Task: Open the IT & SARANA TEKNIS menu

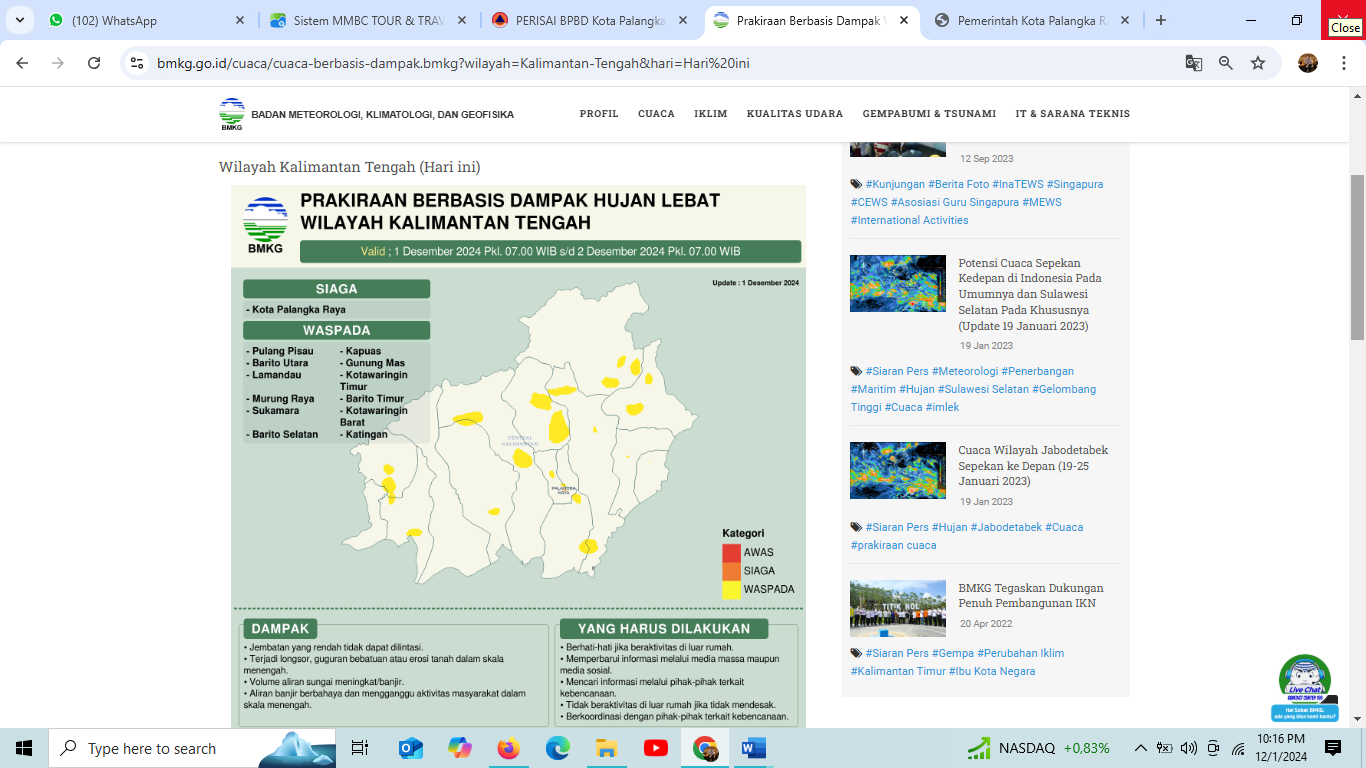Action: coord(1073,114)
